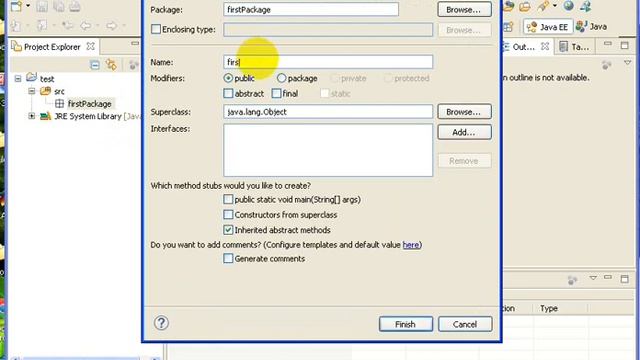
Task: Open the 'here' templates configuration link
Action: pyautogui.click(x=411, y=244)
